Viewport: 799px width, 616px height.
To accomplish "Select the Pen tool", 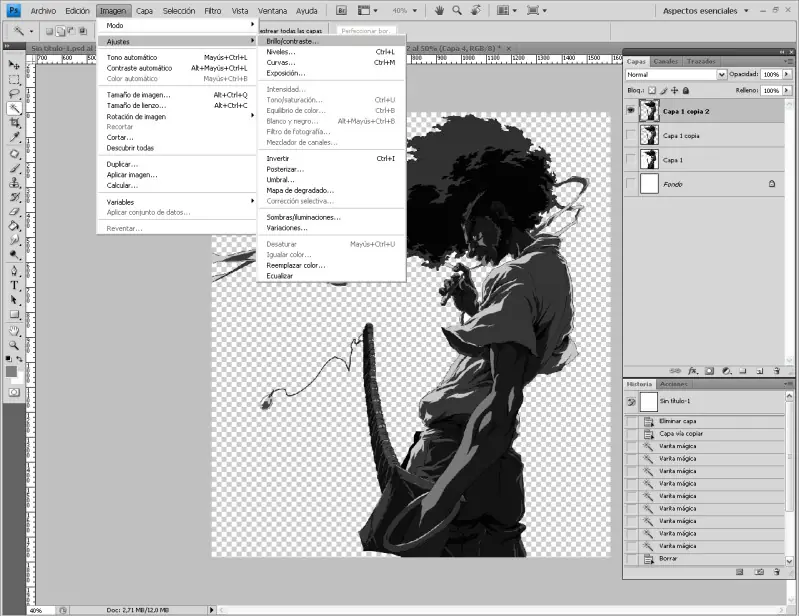I will [14, 271].
